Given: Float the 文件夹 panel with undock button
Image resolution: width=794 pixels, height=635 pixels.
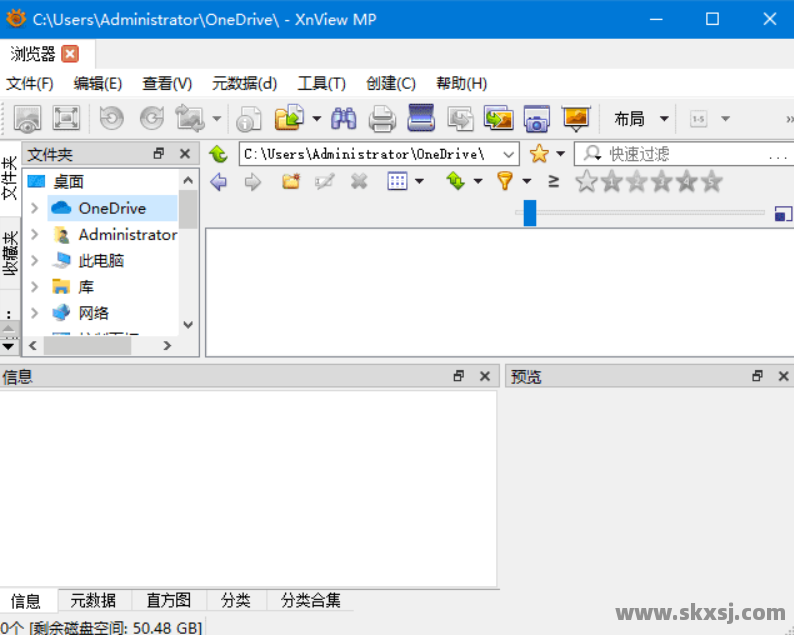Looking at the screenshot, I should 159,154.
